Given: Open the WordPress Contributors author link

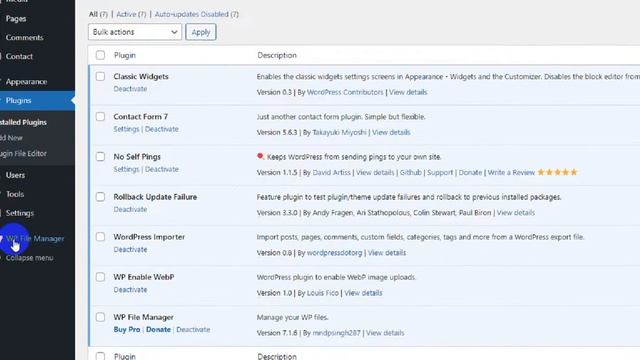Looking at the screenshot, I should click(345, 92).
